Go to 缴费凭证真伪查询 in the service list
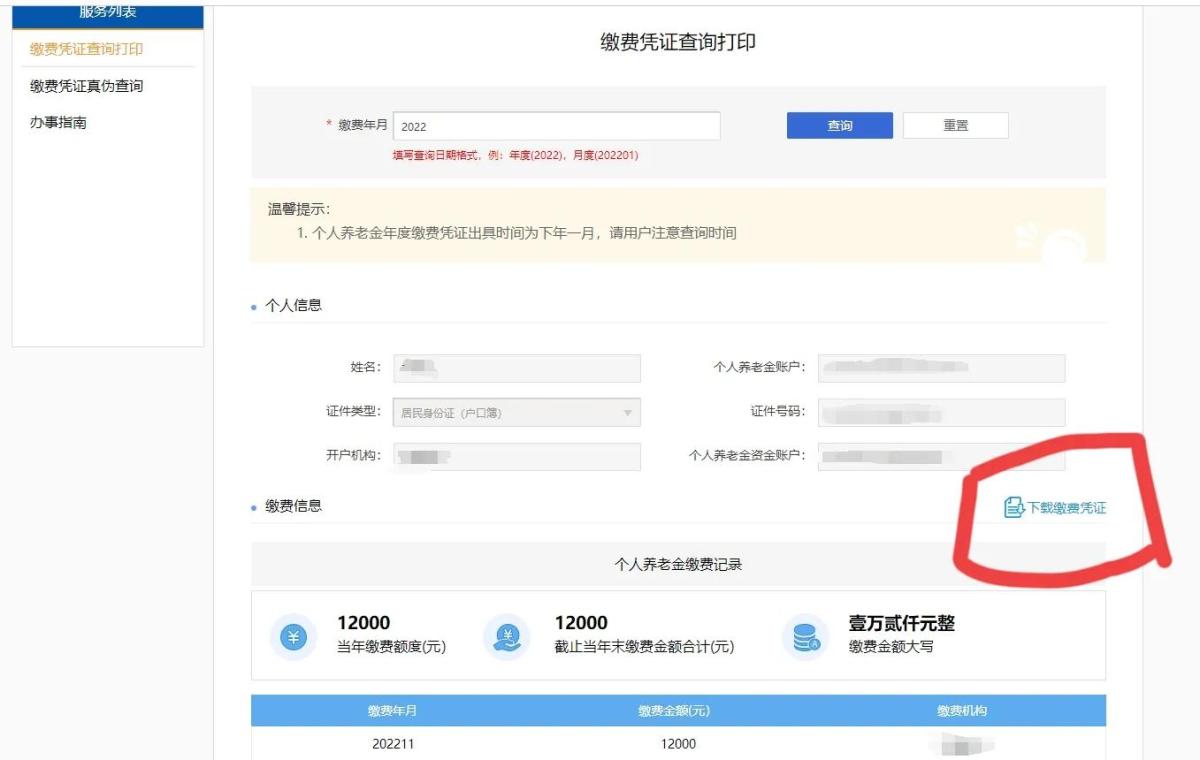Viewport: 1200px width, 760px height. (x=87, y=86)
